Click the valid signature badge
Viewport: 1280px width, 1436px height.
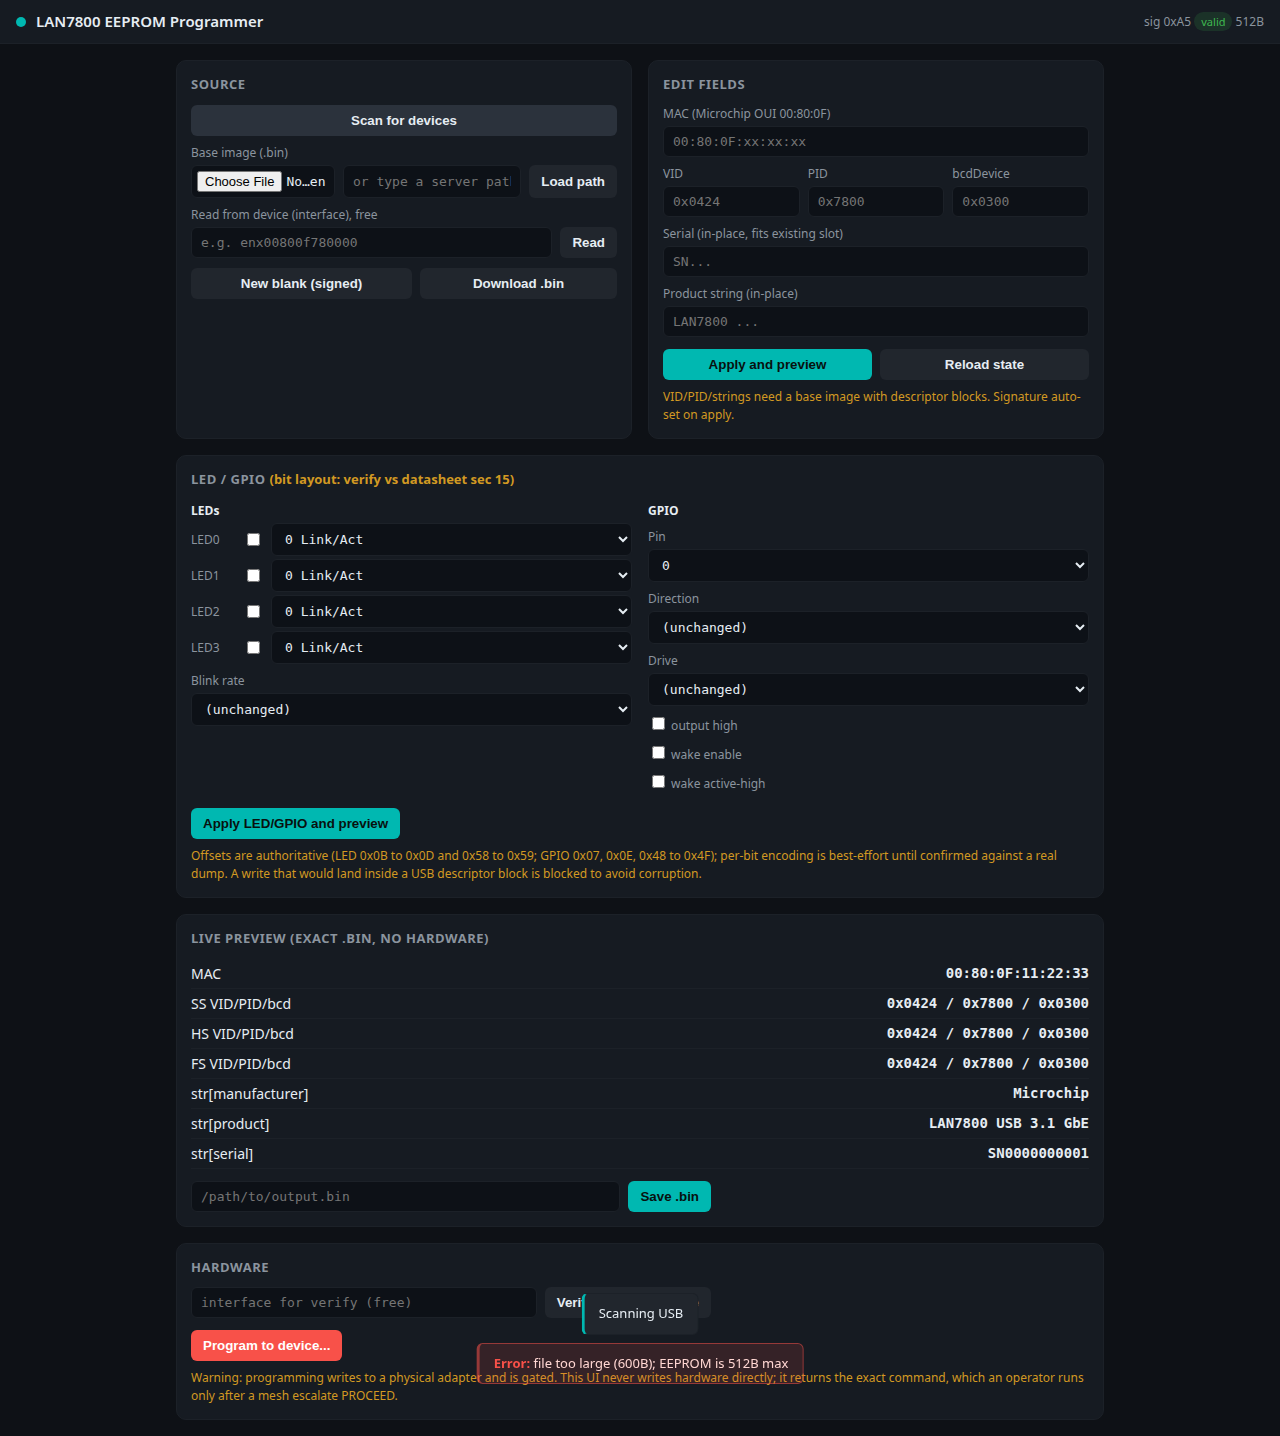1213,22
